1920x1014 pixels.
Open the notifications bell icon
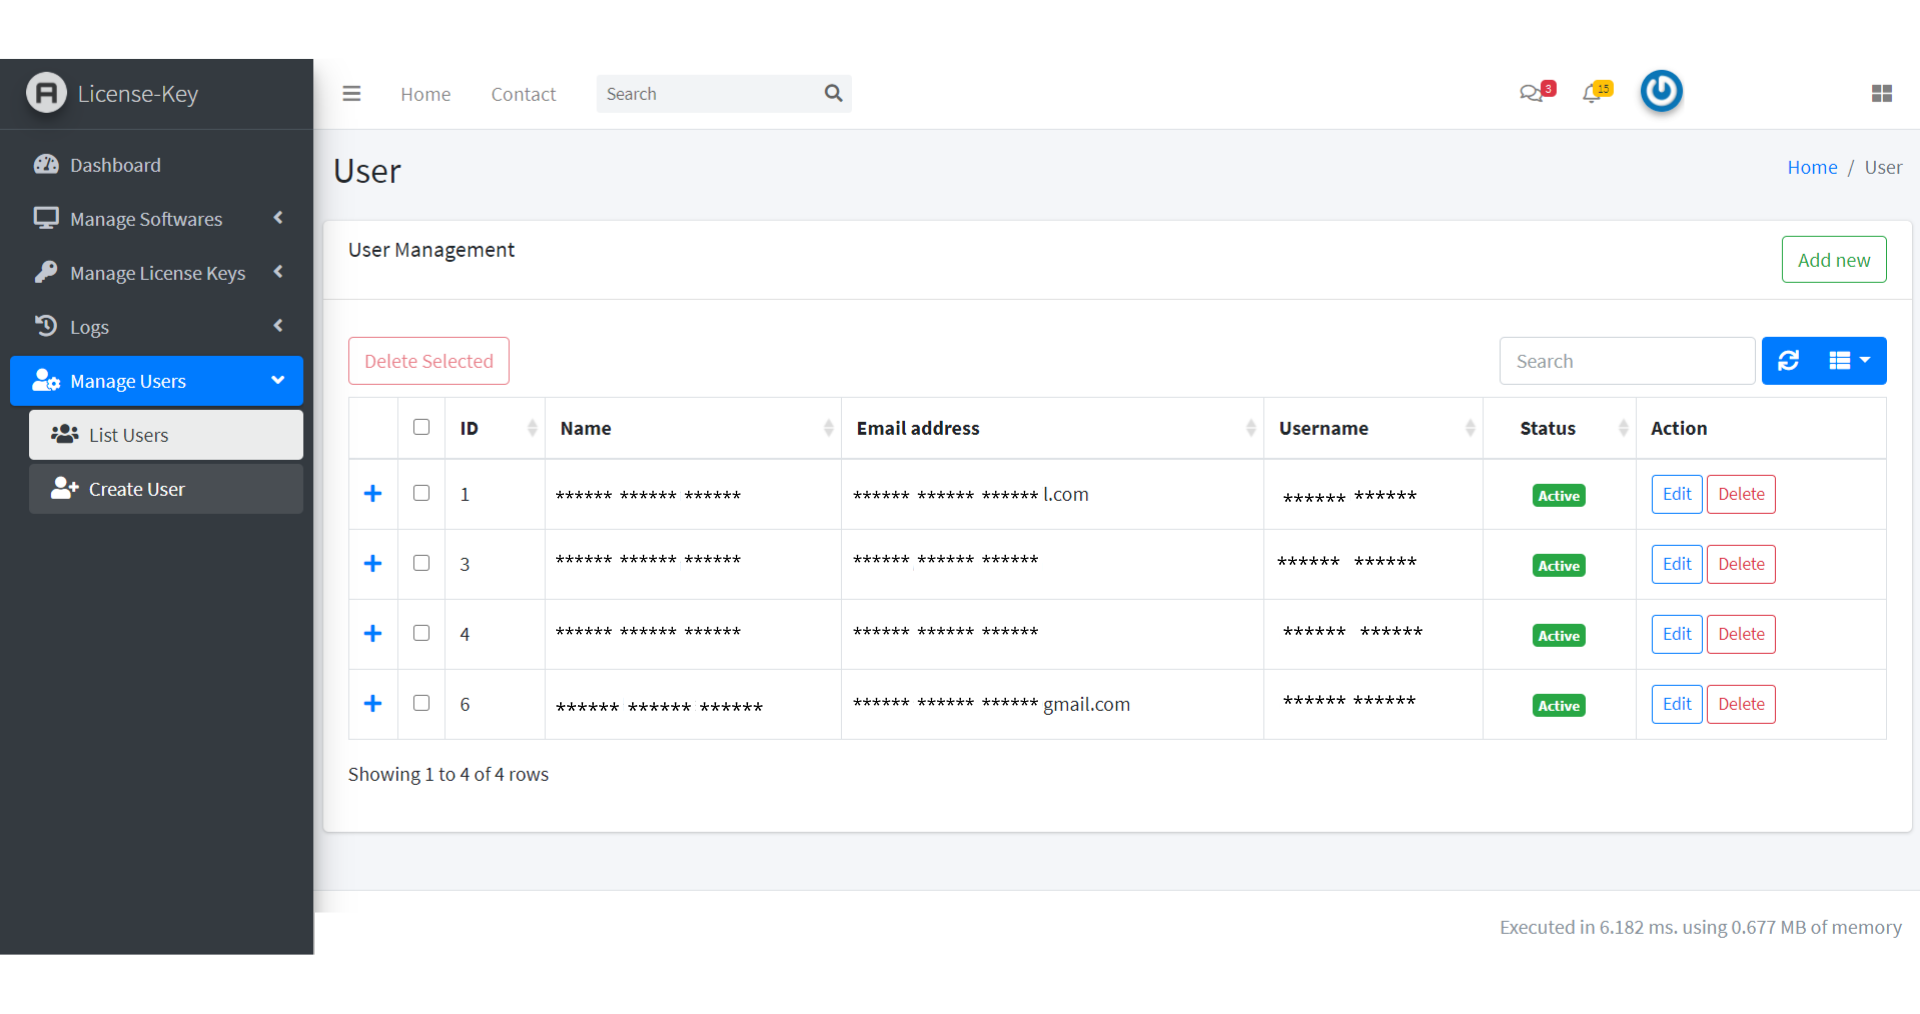(x=1592, y=93)
